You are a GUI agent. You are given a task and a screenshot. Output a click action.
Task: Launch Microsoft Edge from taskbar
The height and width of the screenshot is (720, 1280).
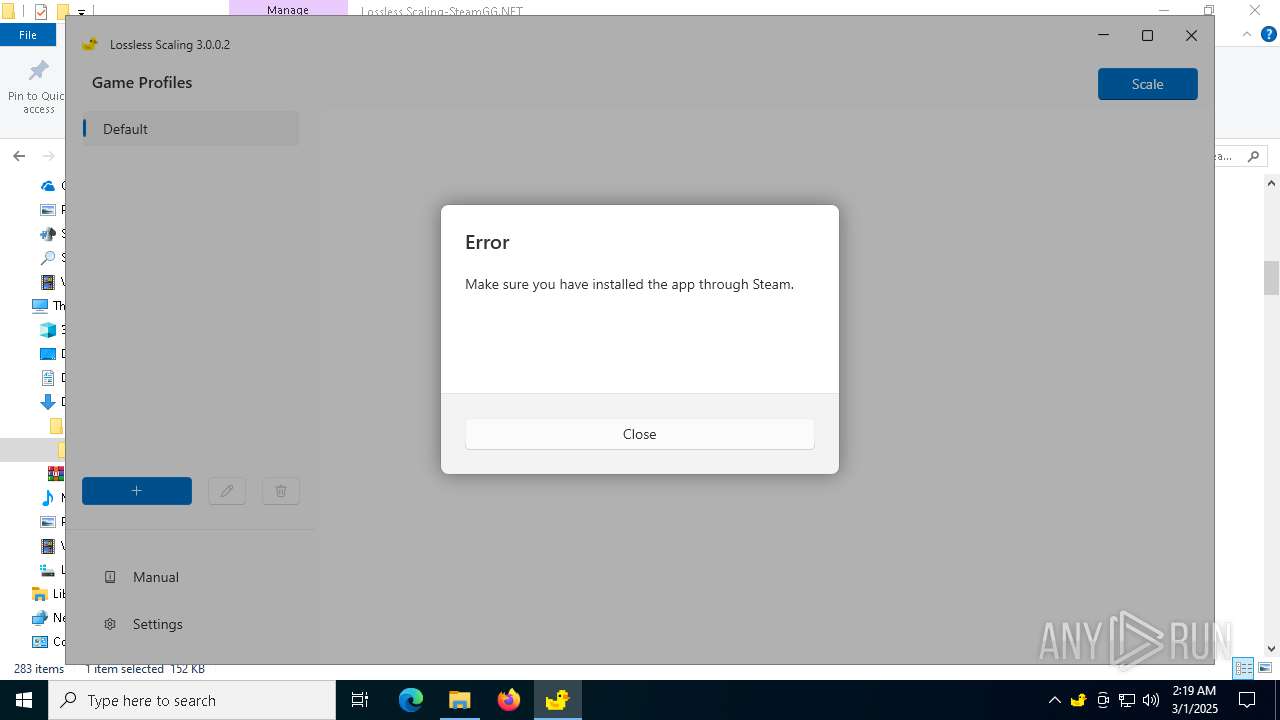click(x=411, y=700)
